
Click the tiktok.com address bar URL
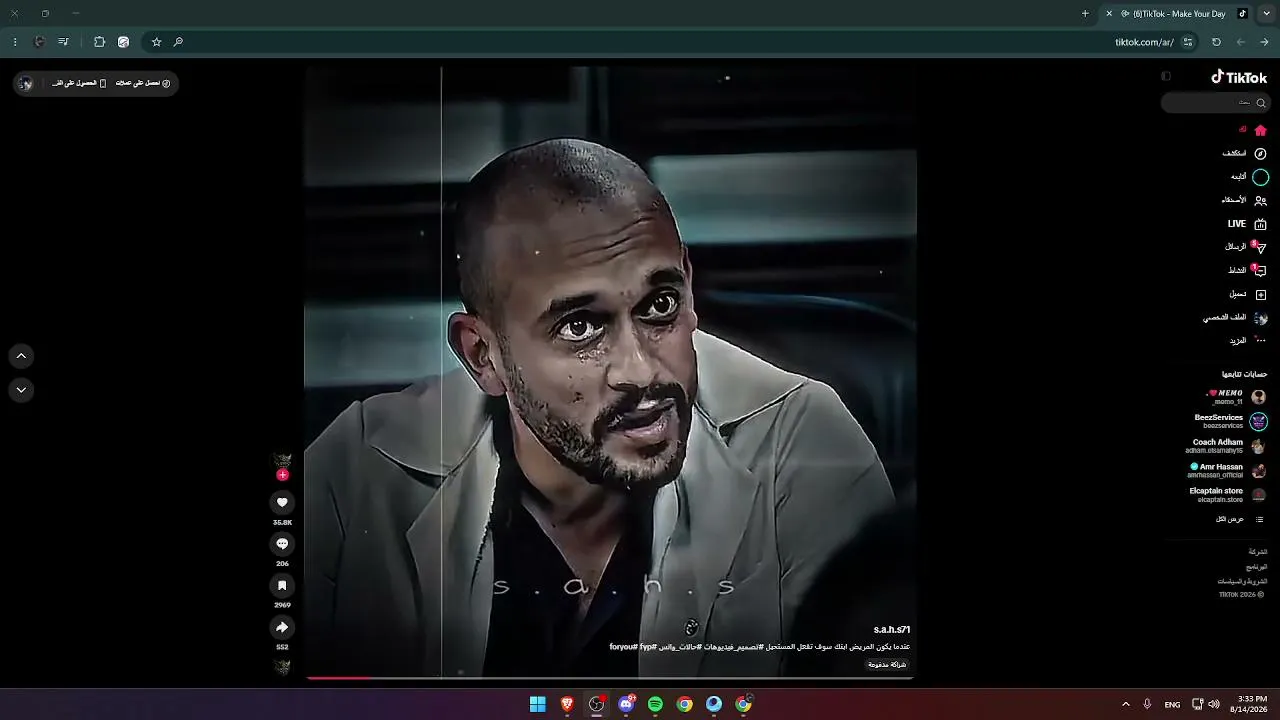[x=1144, y=42]
